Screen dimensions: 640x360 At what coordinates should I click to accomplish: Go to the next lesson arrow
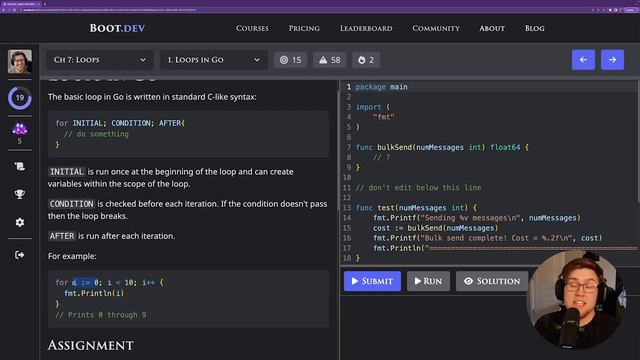(x=612, y=60)
